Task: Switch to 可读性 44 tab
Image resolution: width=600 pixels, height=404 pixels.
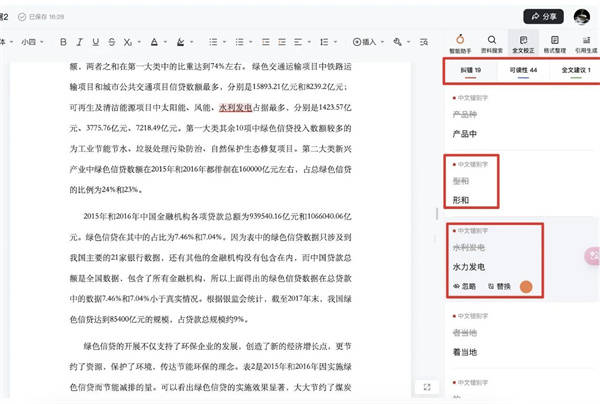Action: tap(523, 71)
